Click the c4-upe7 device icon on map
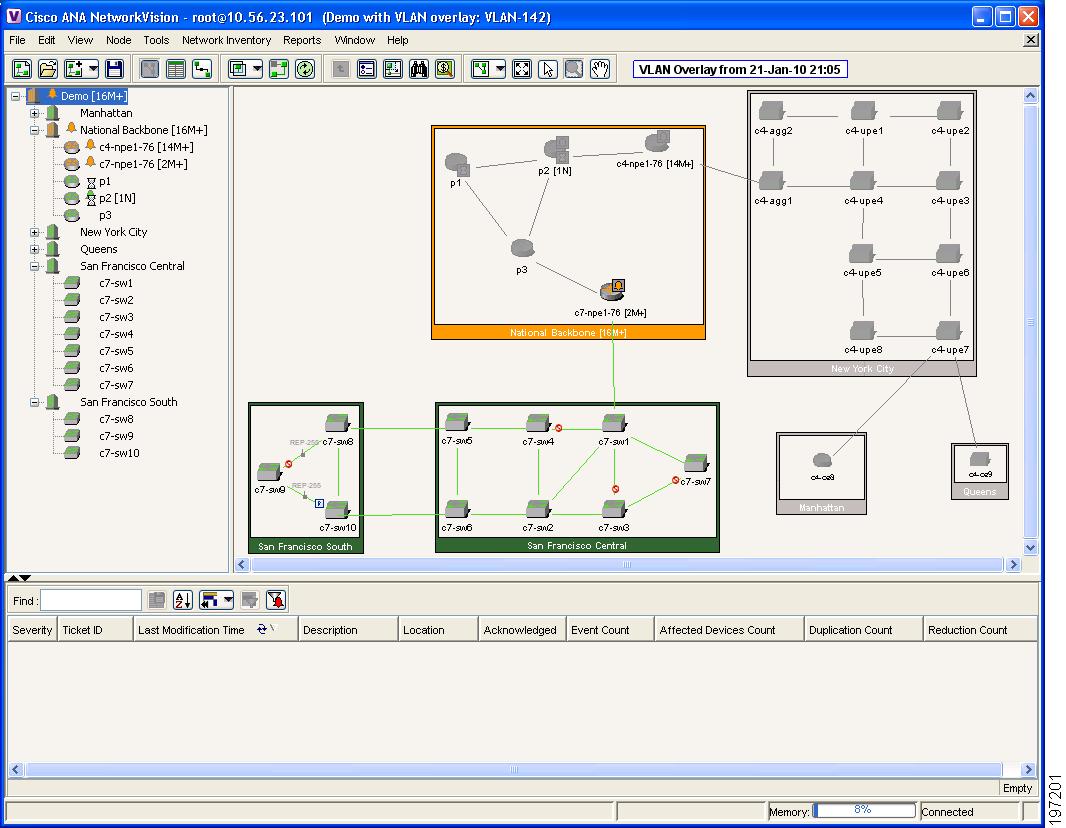1066x828 pixels. pyautogui.click(x=948, y=331)
